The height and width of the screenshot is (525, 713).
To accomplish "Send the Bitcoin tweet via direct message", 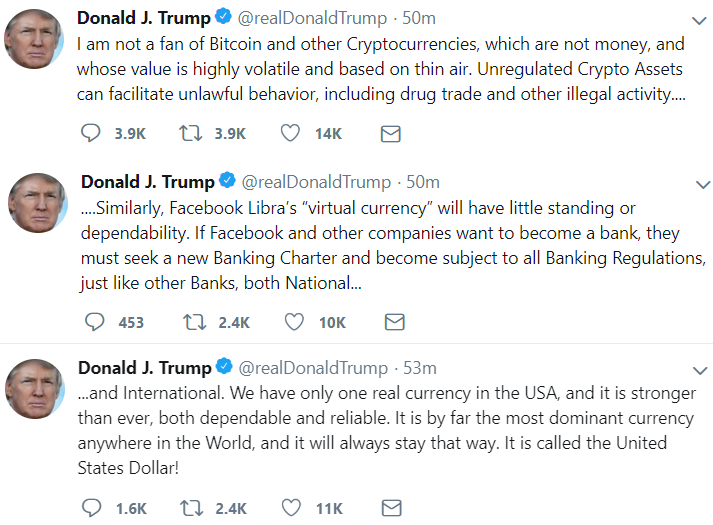I will [x=391, y=134].
